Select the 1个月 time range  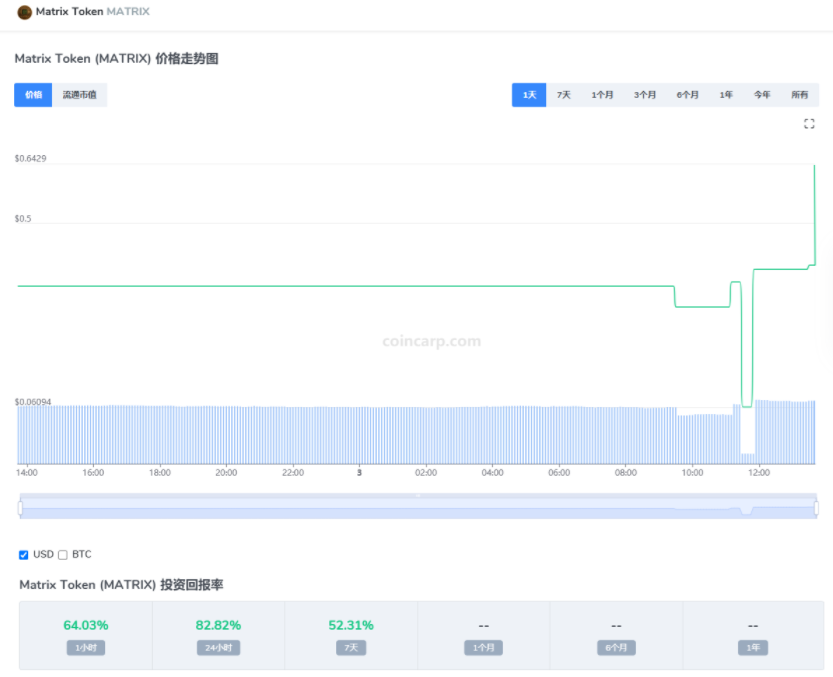(602, 94)
